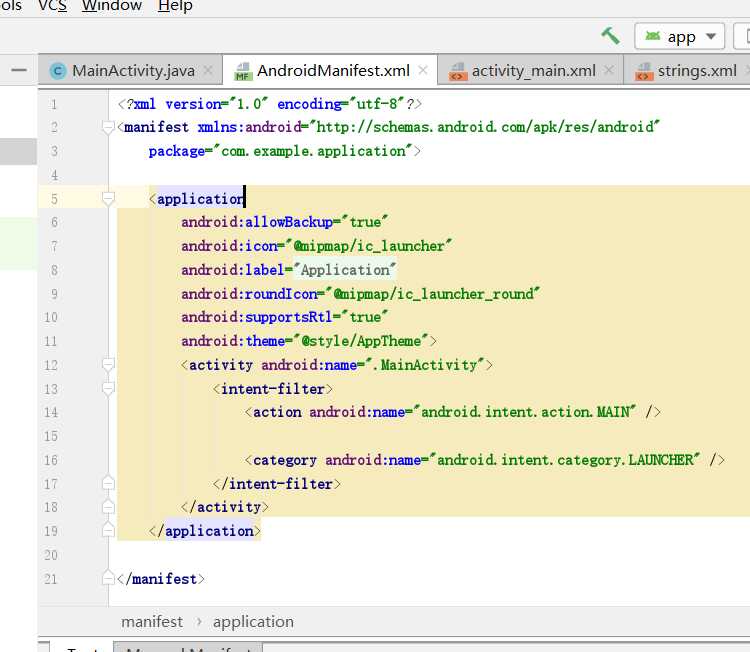
Task: Click the opening application tag on line 5
Action: tap(197, 199)
